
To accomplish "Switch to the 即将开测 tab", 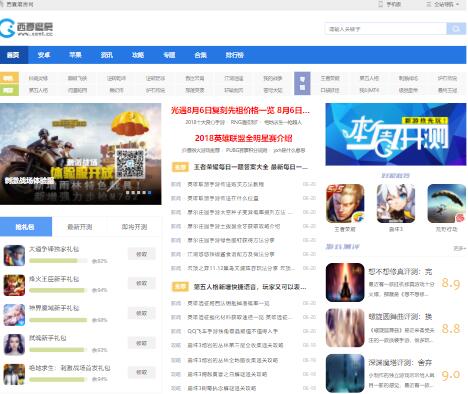I will tap(134, 227).
